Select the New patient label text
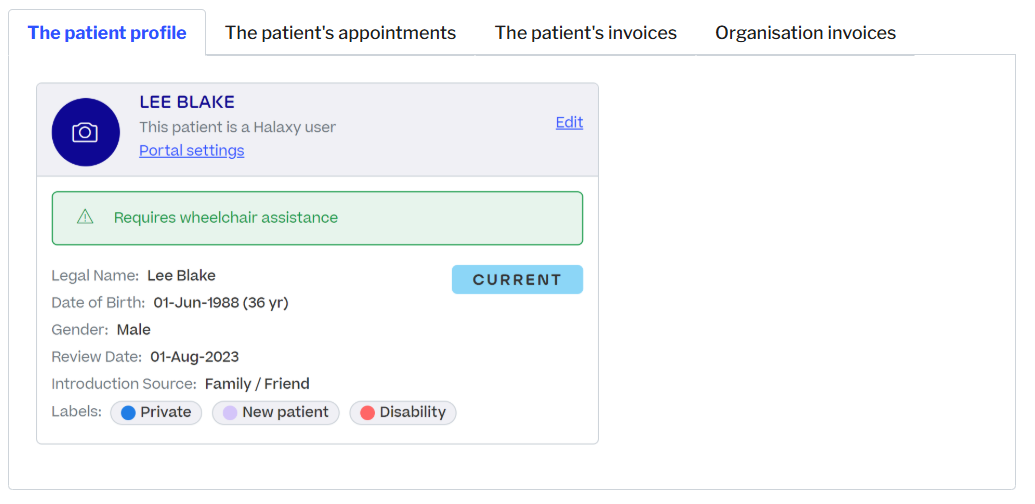The height and width of the screenshot is (504, 1035). coord(285,412)
